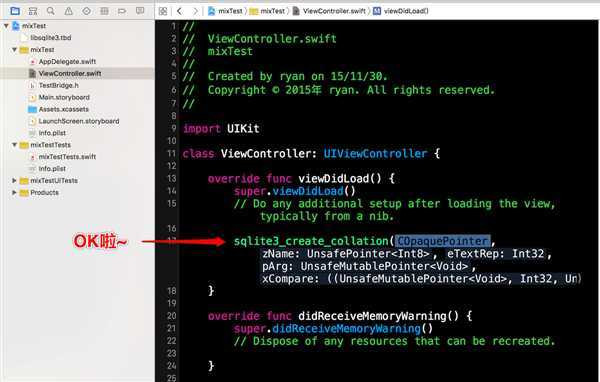Select ViewController.swift in navigator
Screen dimensions: 600x382
tap(77, 73)
